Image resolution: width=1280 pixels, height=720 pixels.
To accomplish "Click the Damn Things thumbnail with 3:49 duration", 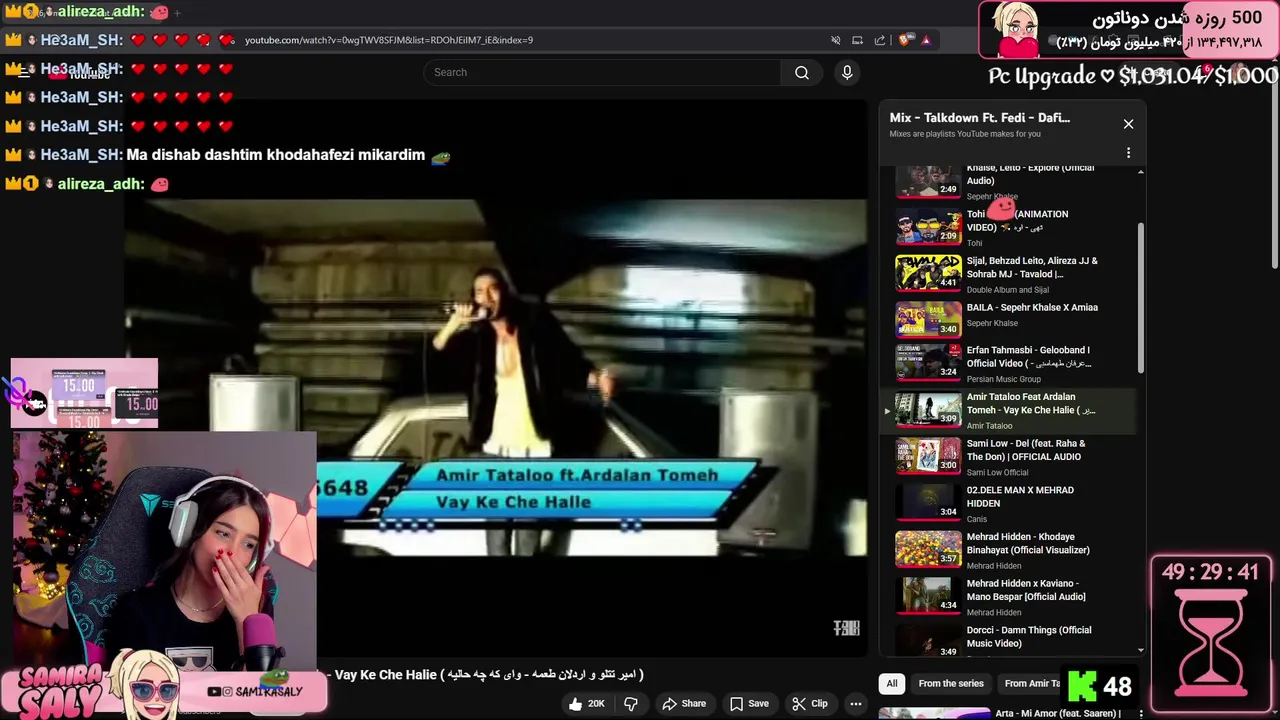I will pos(928,641).
